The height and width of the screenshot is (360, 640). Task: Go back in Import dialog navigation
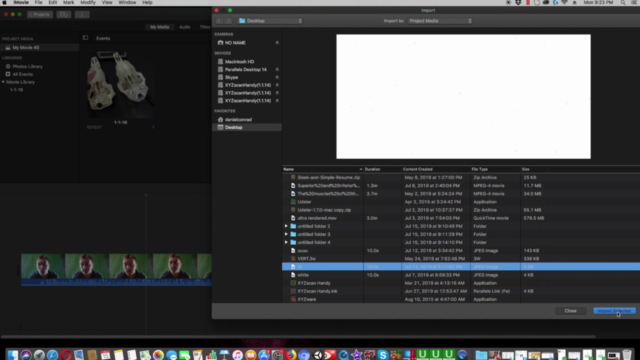219,21
